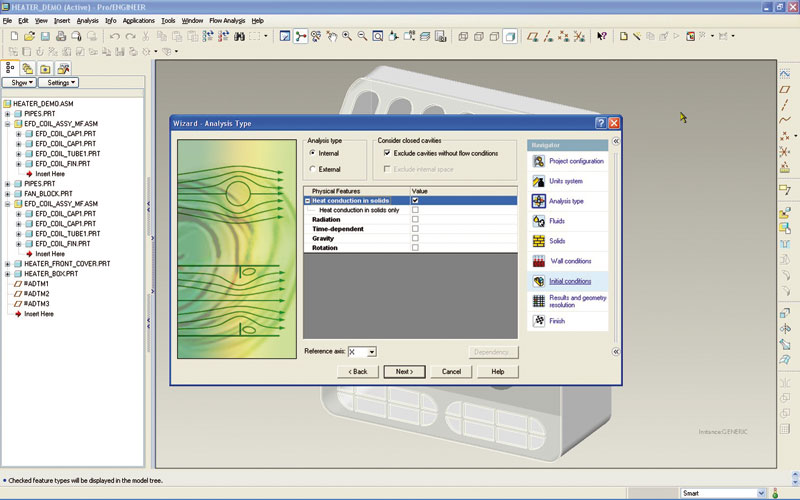The image size is (800, 500).
Task: Click the Refit zoom icon
Action: [x=378, y=36]
